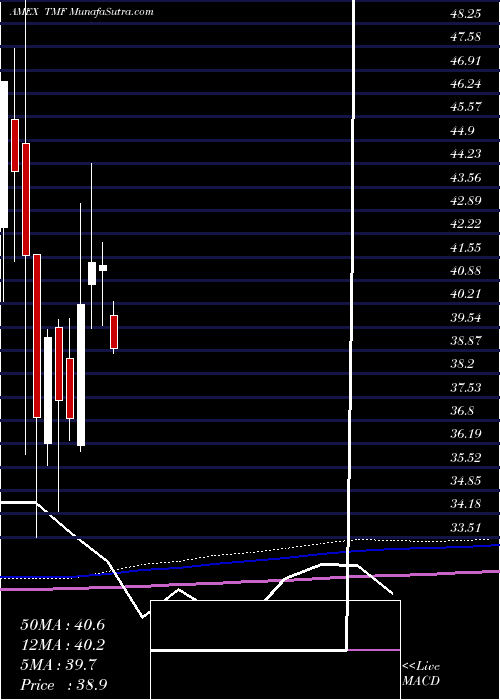Screen dimensions: 500x700
Task: Click the 35.52 price axis label
Action: (x=465, y=457)
